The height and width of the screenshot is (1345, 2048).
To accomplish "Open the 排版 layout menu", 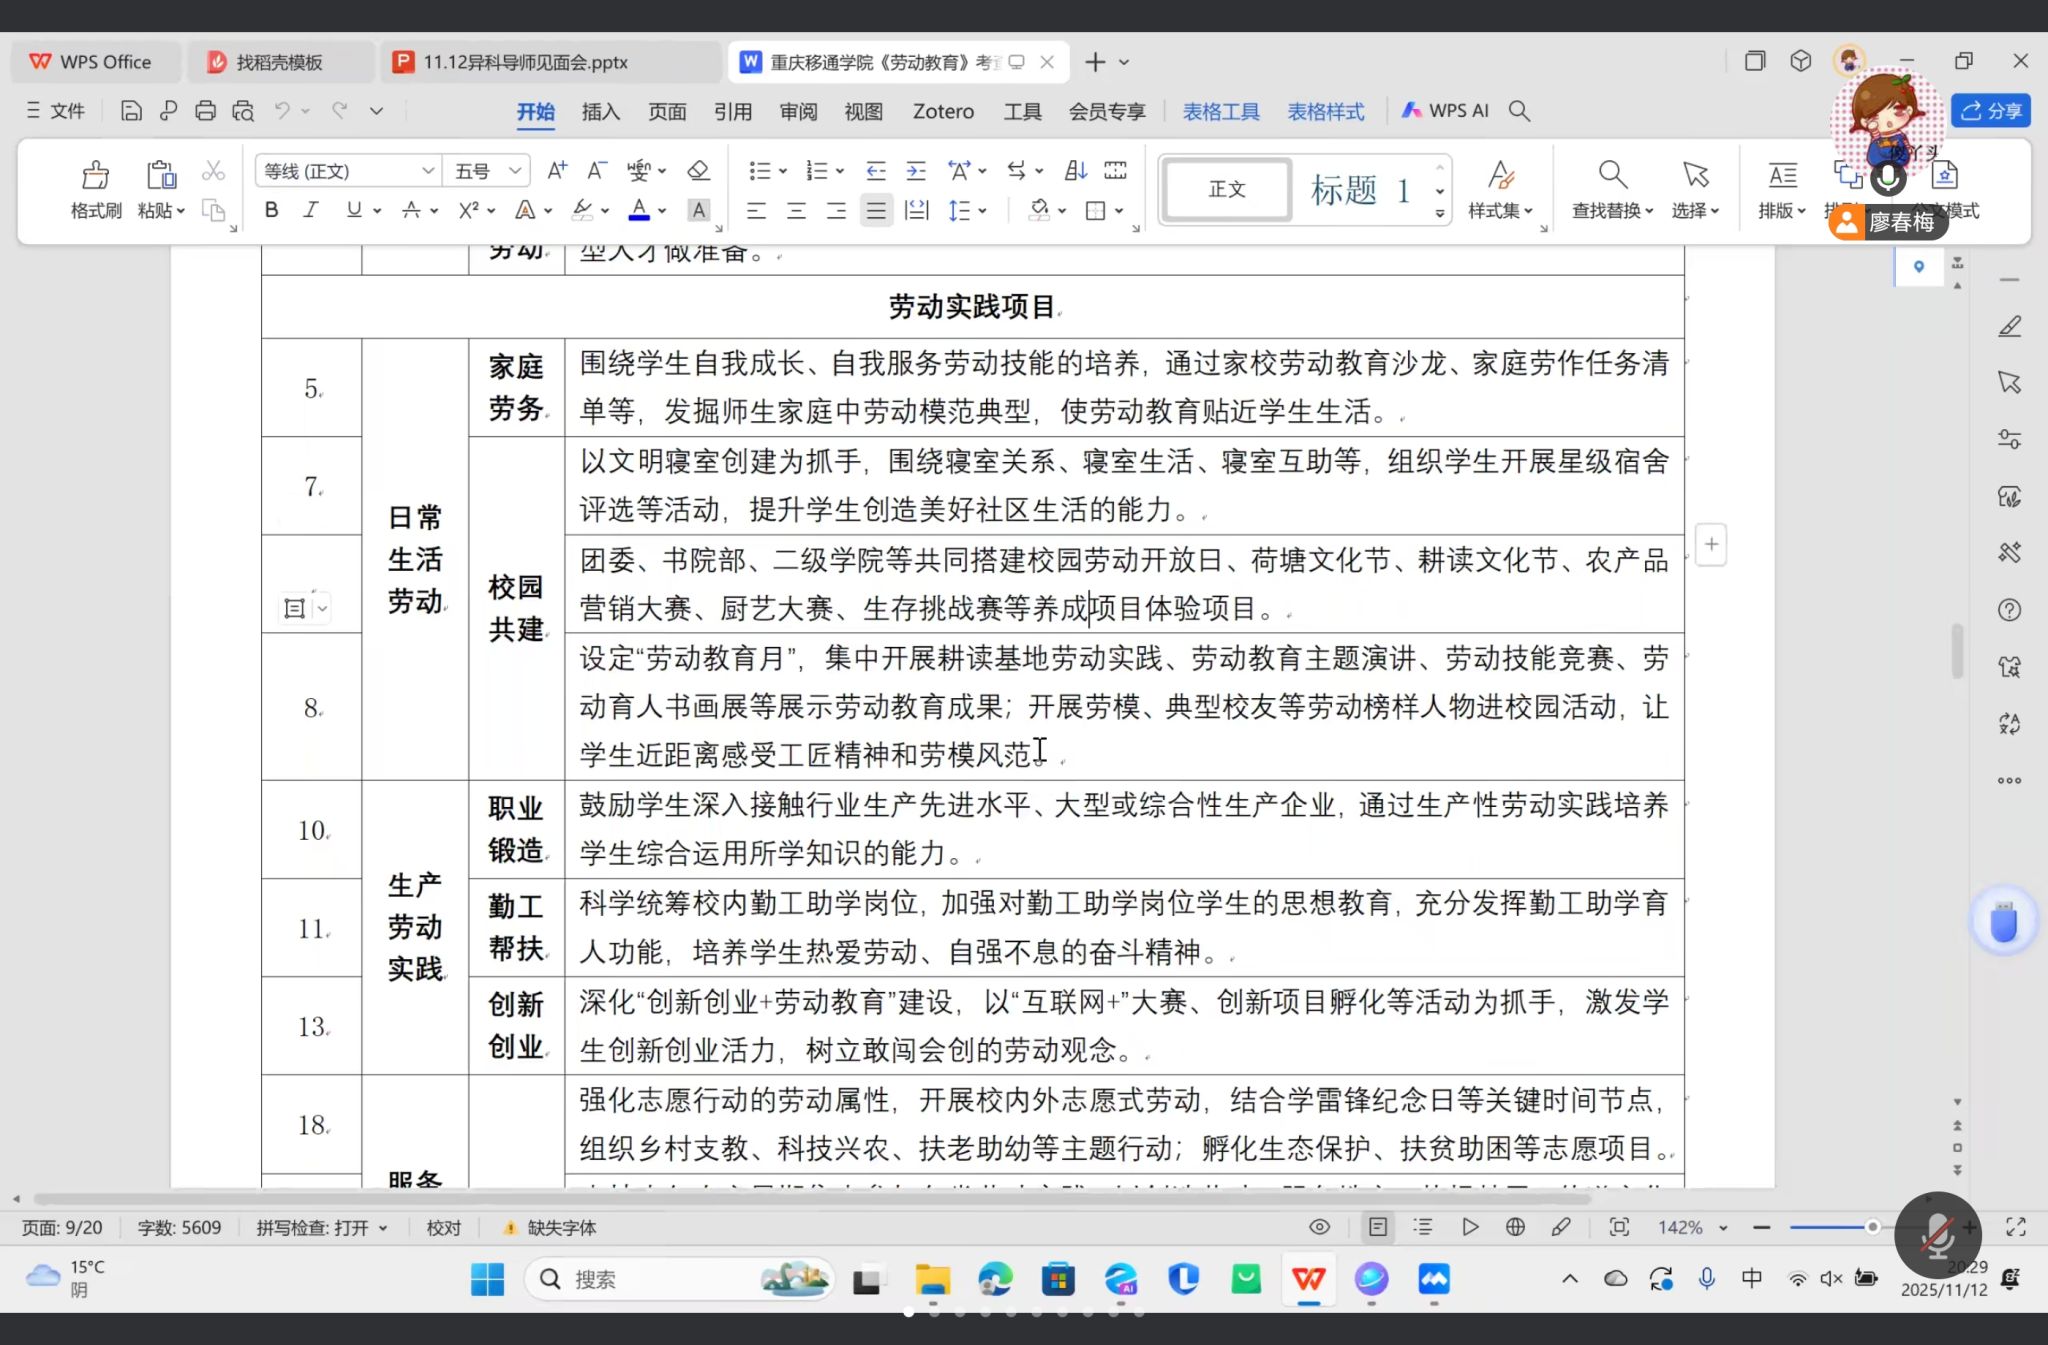I will (x=1782, y=189).
